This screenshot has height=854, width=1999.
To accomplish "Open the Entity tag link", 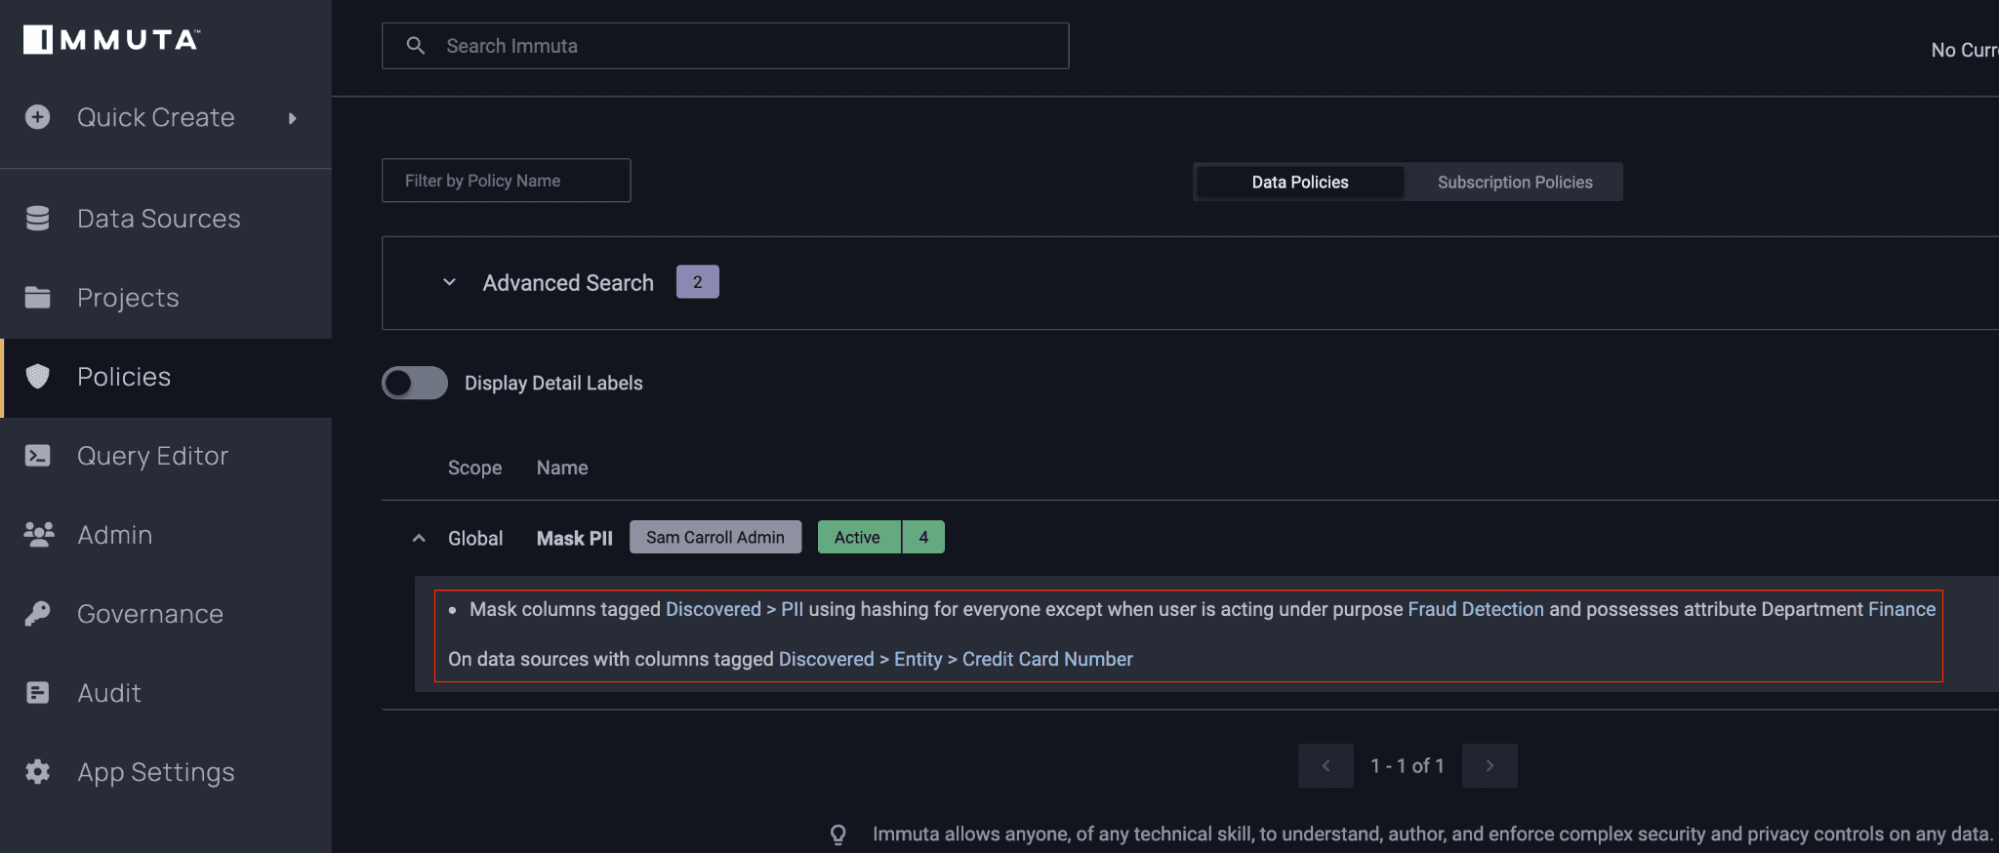I will tap(918, 659).
